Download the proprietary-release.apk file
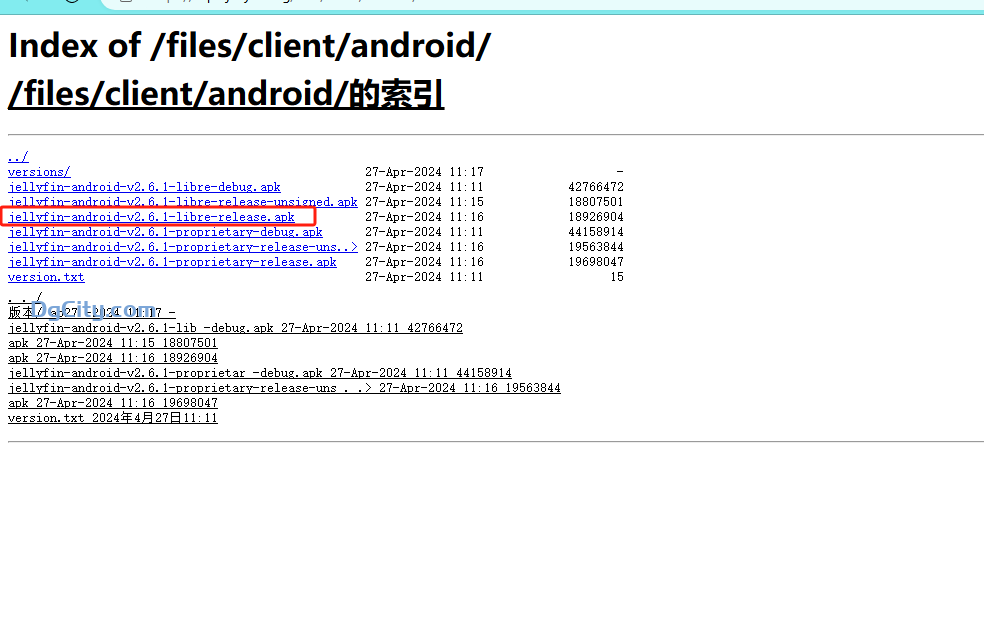Viewport: 984px width, 634px height. pos(172,262)
